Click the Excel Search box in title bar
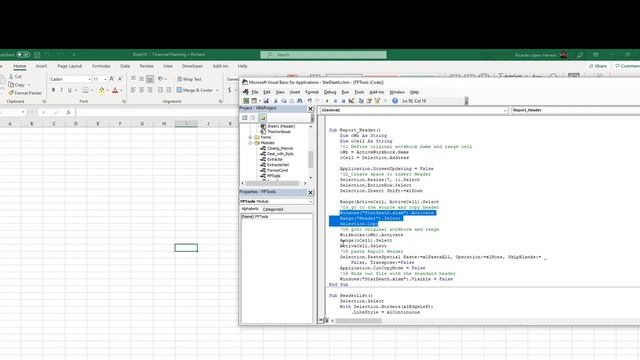Image resolution: width=640 pixels, height=360 pixels. (x=323, y=54)
